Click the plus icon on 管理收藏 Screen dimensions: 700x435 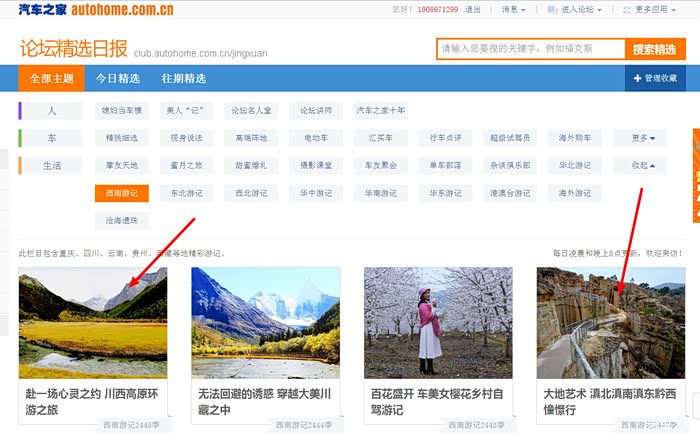[x=637, y=78]
